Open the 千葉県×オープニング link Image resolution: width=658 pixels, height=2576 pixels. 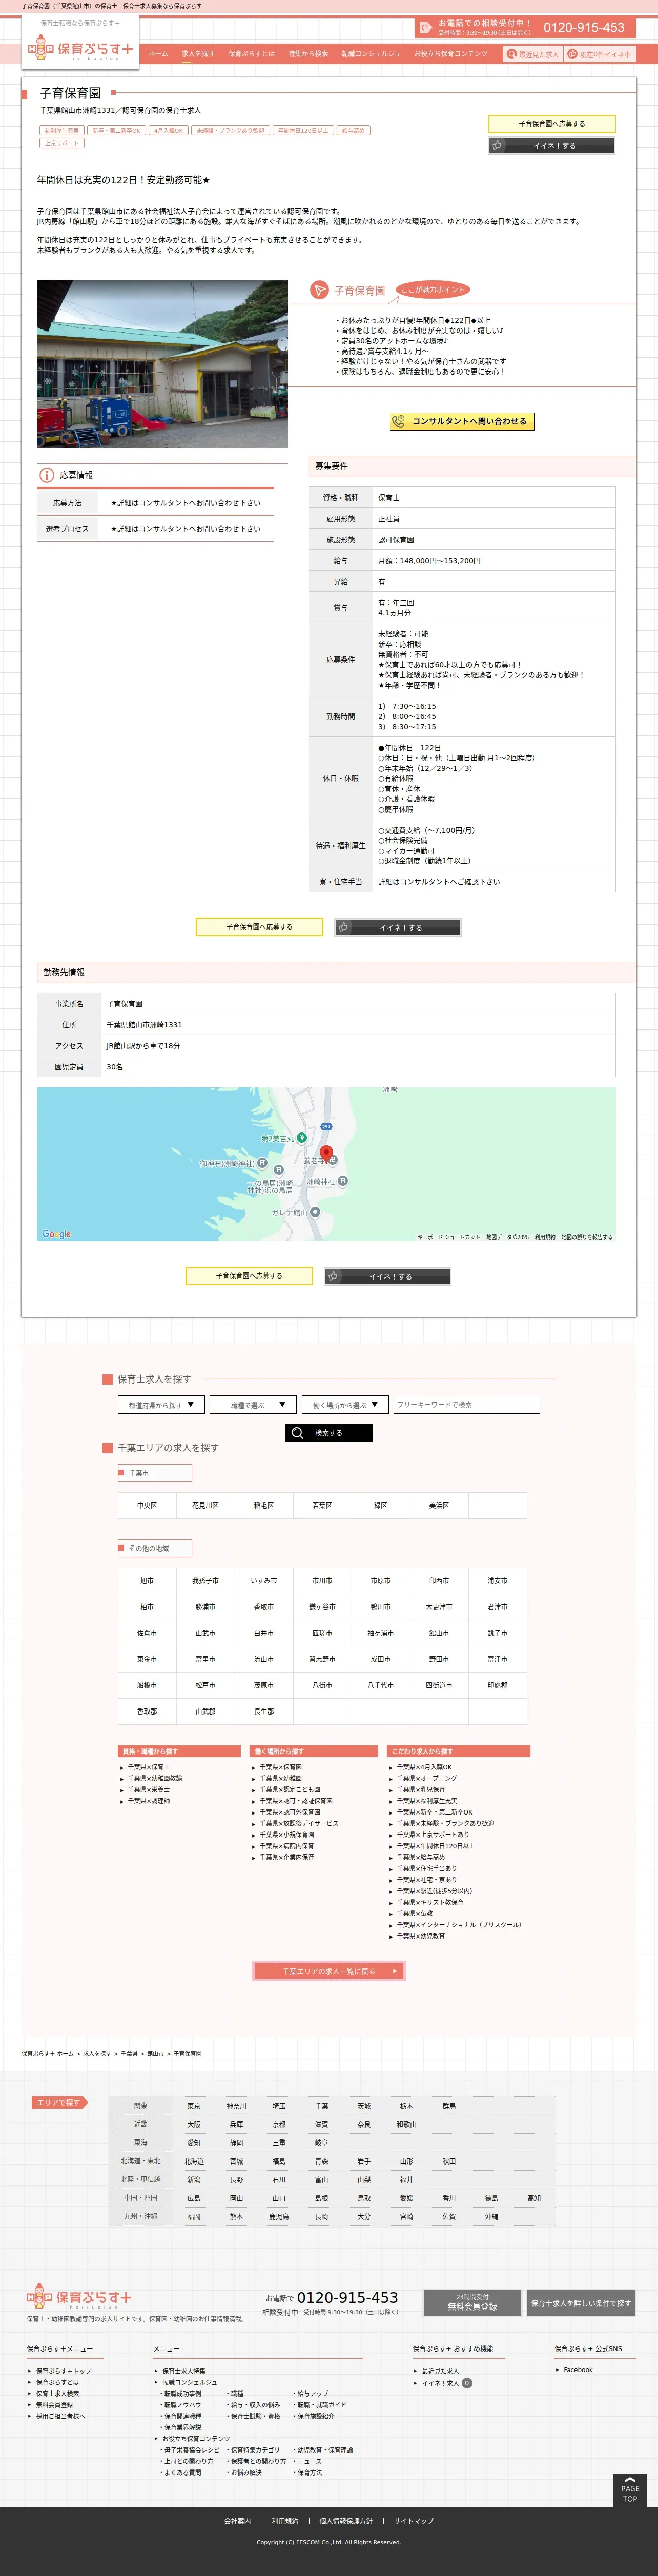(427, 1778)
